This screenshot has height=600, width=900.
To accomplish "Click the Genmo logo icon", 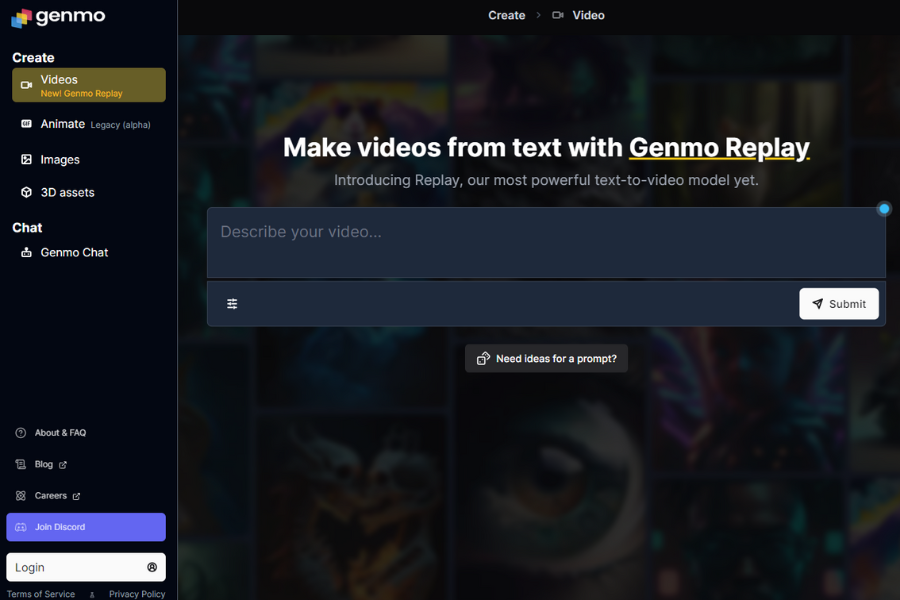I will [x=22, y=16].
